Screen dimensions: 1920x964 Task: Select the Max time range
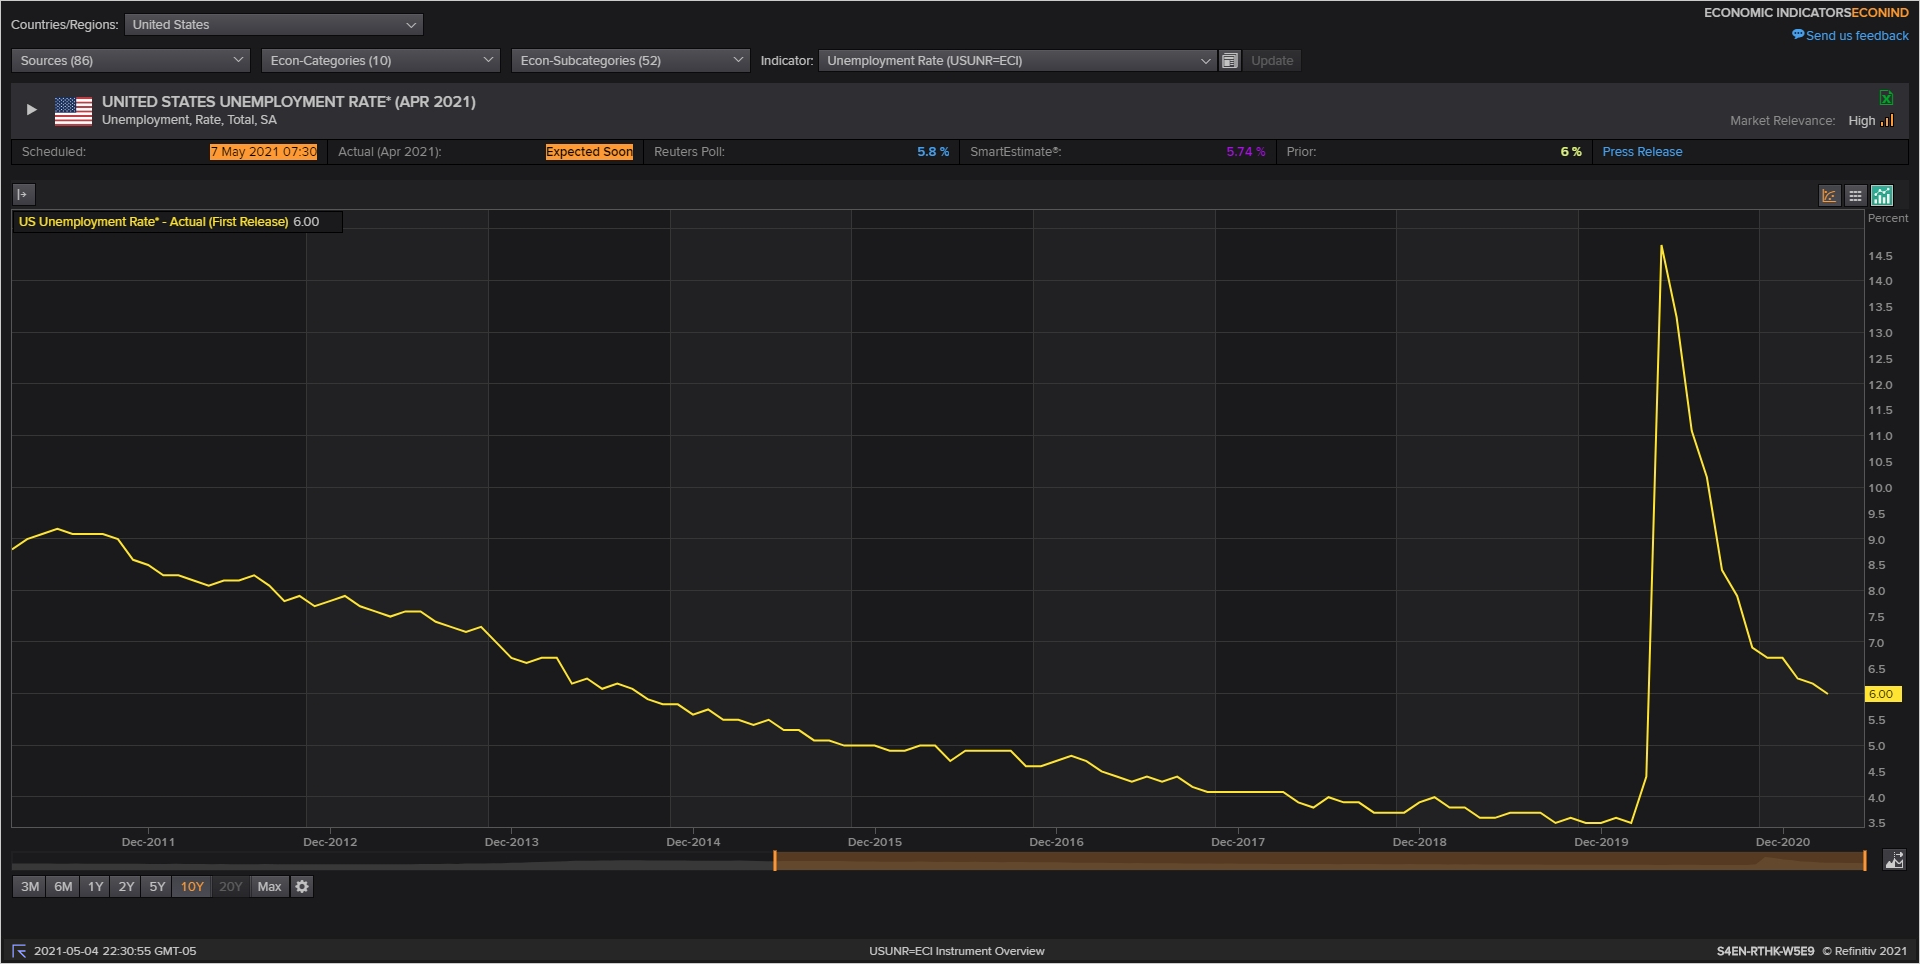269,887
